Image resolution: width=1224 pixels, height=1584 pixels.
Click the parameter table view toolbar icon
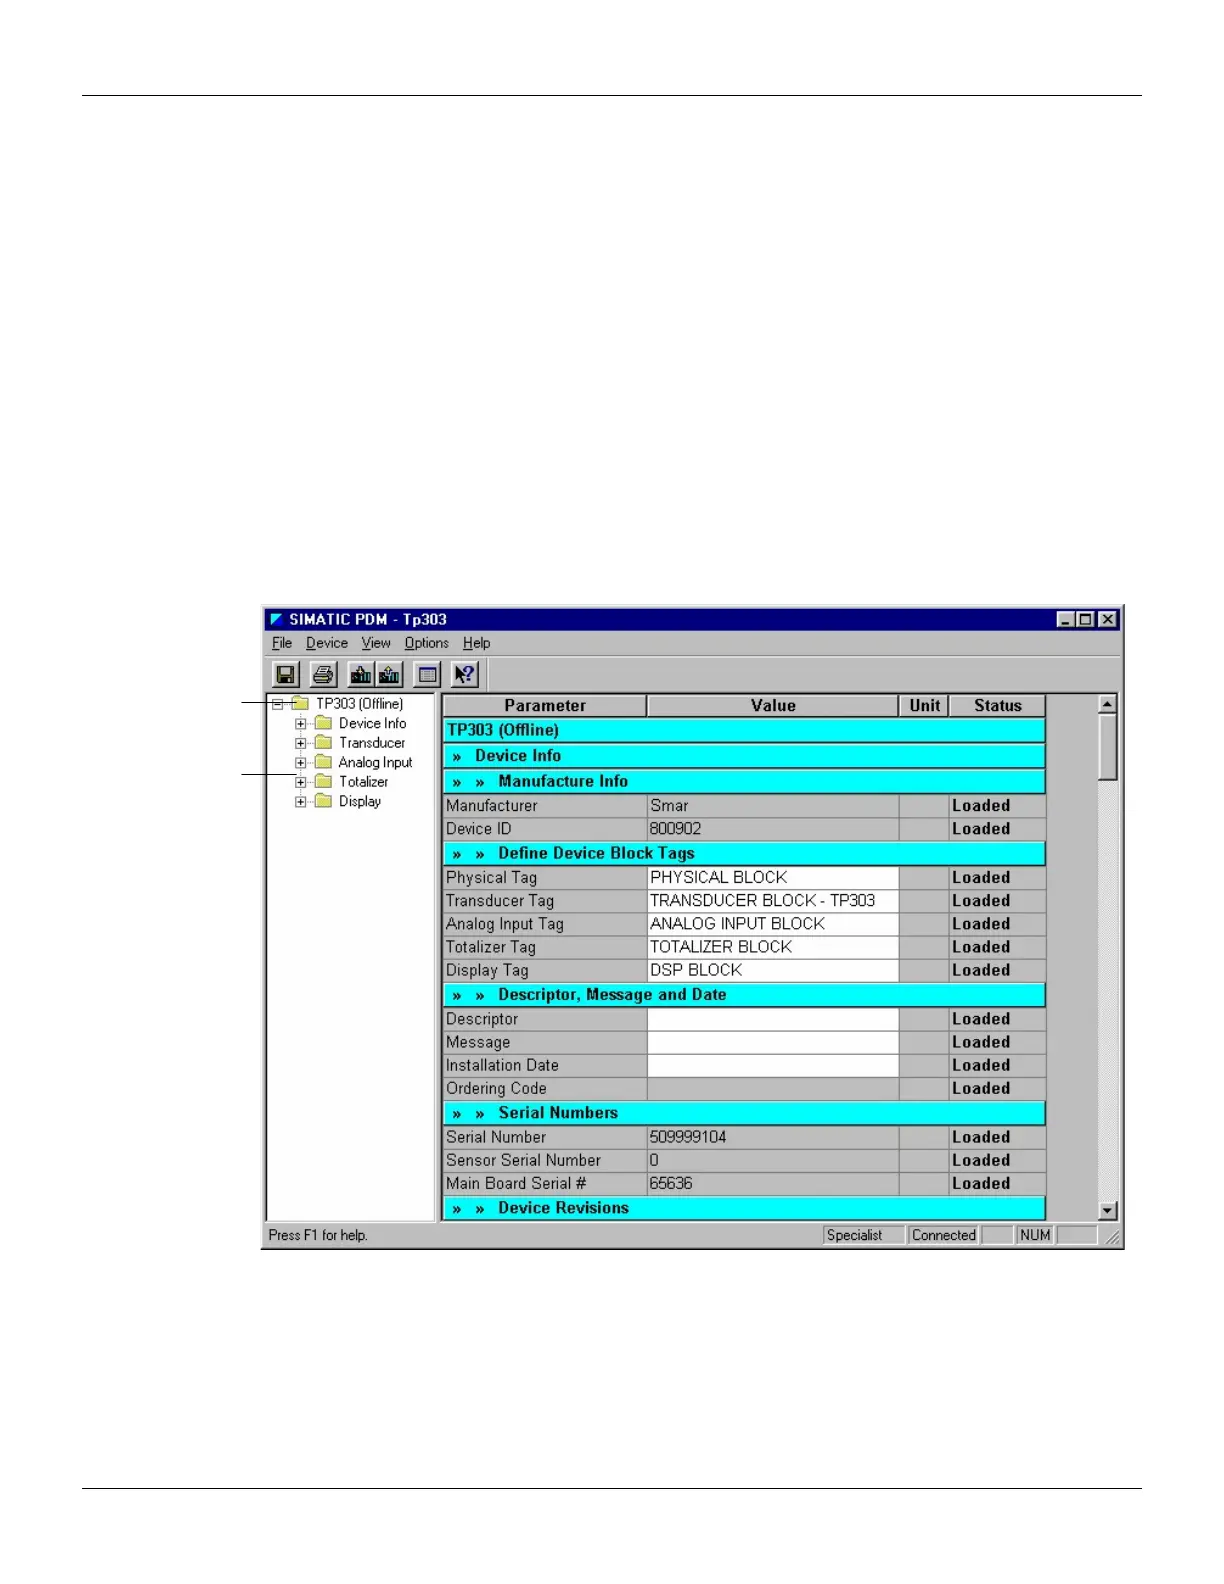[428, 675]
